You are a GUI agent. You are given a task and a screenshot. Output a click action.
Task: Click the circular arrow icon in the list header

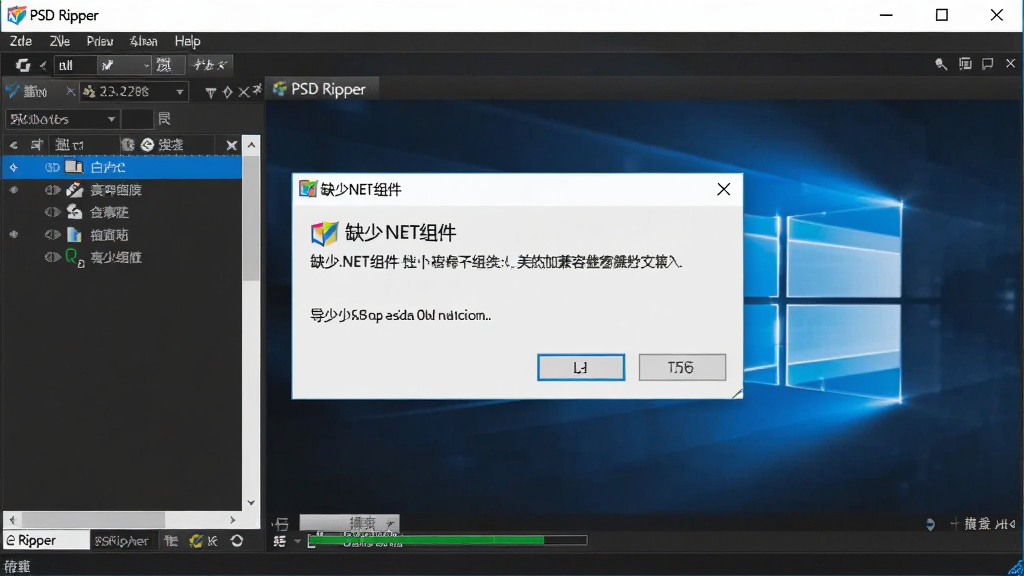148,145
